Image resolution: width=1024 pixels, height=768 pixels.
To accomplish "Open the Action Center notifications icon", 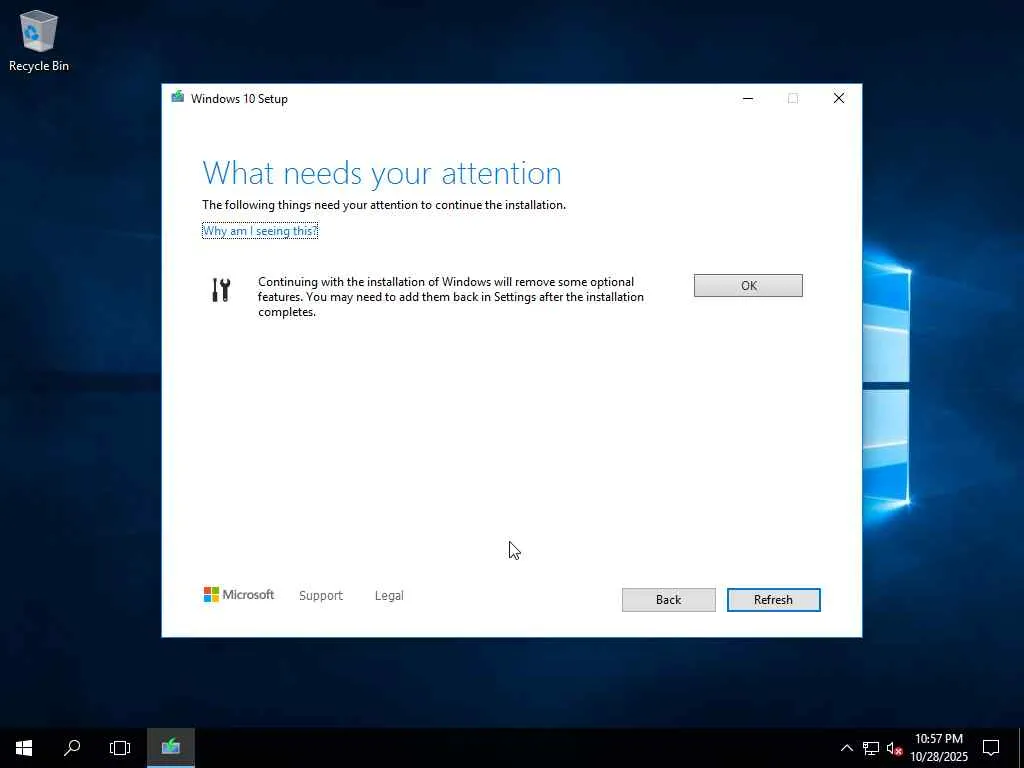I will [991, 748].
